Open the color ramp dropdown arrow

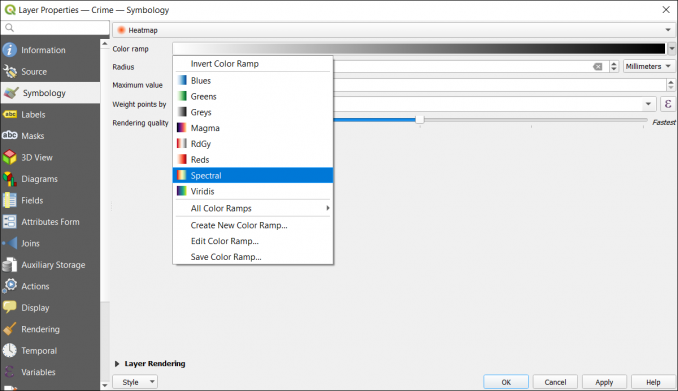pos(672,48)
